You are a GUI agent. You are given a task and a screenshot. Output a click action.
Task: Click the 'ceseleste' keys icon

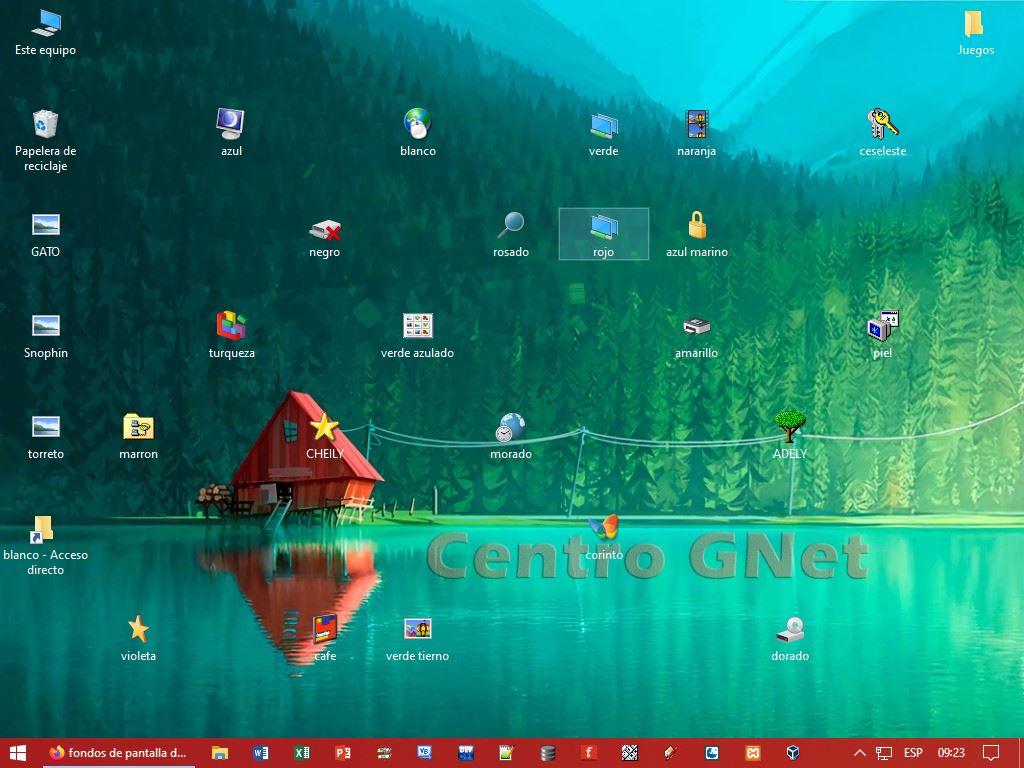(x=882, y=124)
